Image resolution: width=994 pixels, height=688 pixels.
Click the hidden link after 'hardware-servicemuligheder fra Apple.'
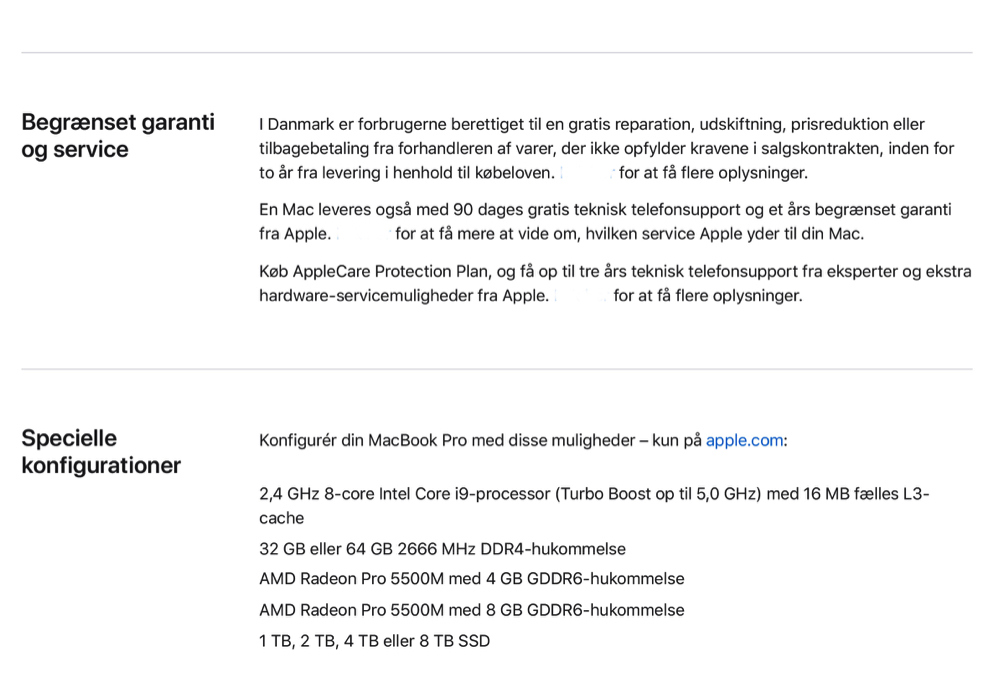(581, 296)
